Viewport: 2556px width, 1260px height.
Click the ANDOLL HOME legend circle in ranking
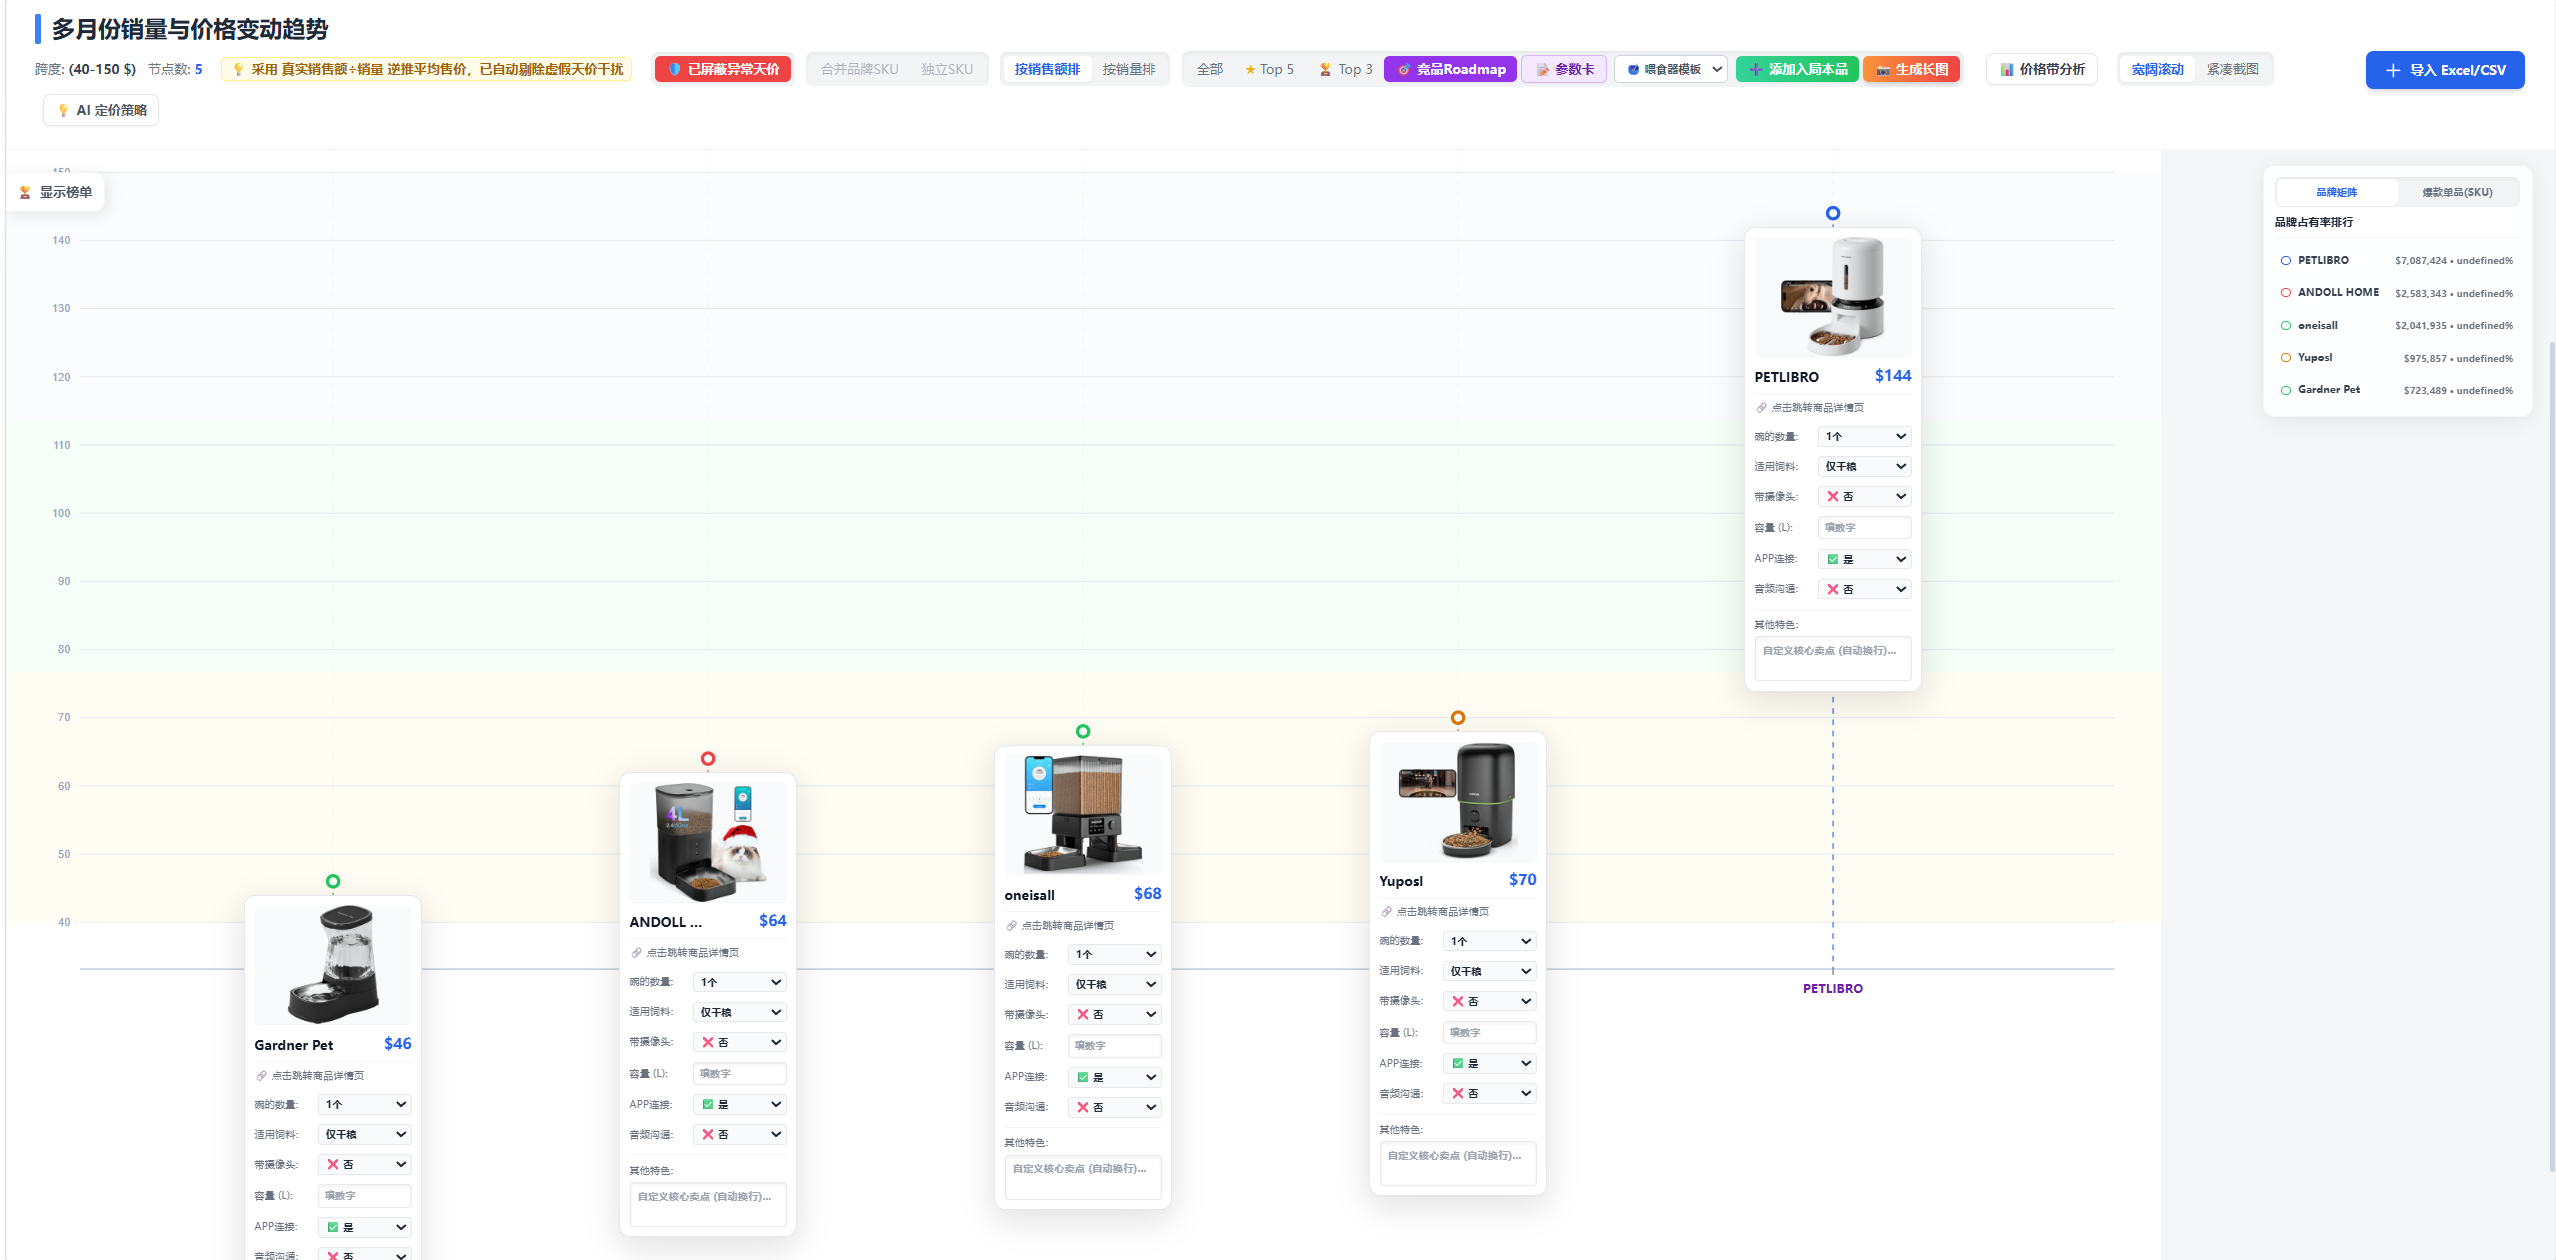(2285, 293)
